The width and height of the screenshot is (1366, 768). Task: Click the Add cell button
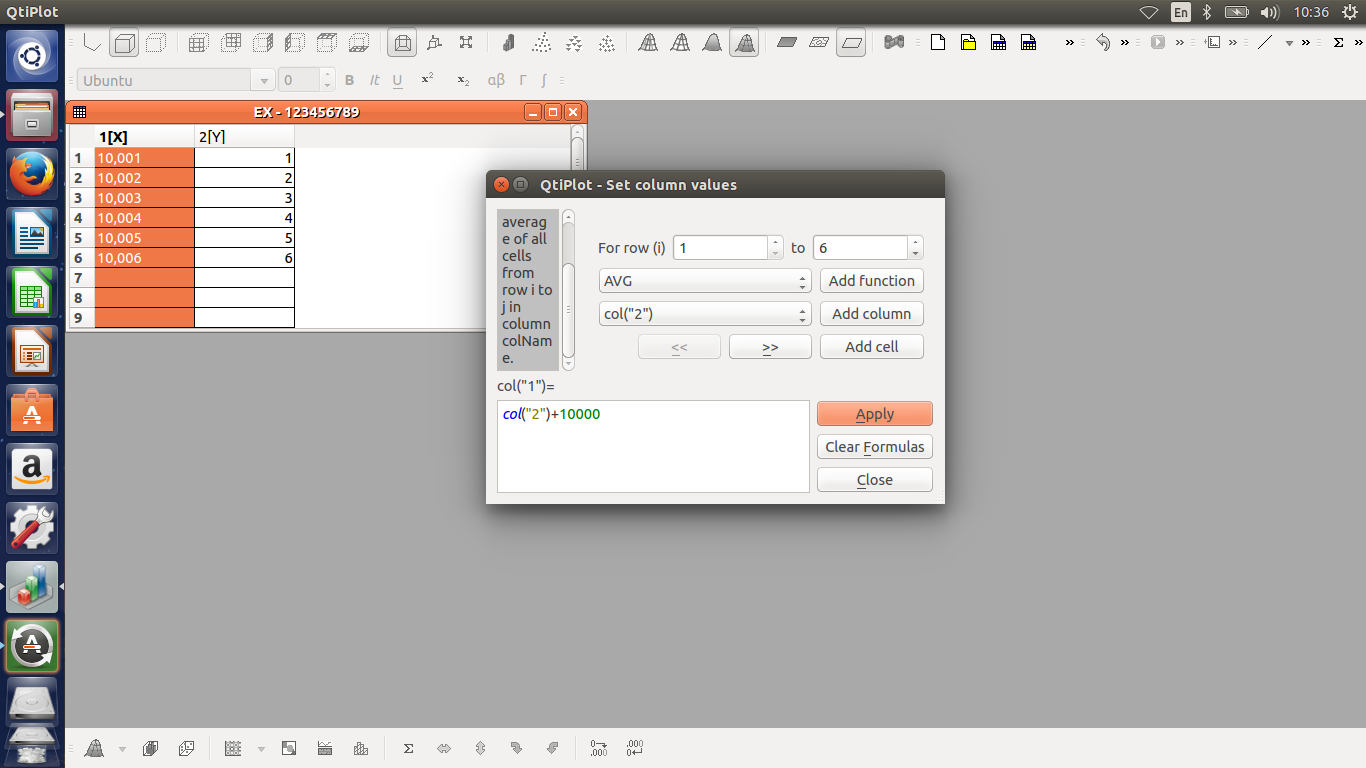872,347
